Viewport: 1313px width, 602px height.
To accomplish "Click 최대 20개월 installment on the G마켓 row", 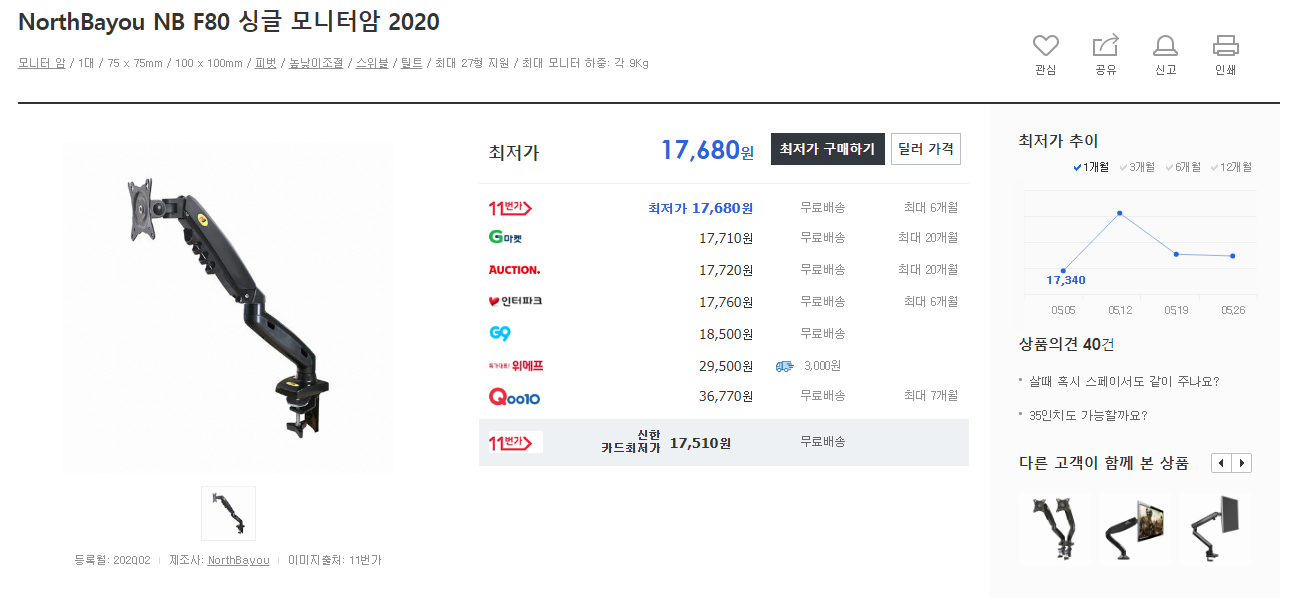I will tap(928, 238).
